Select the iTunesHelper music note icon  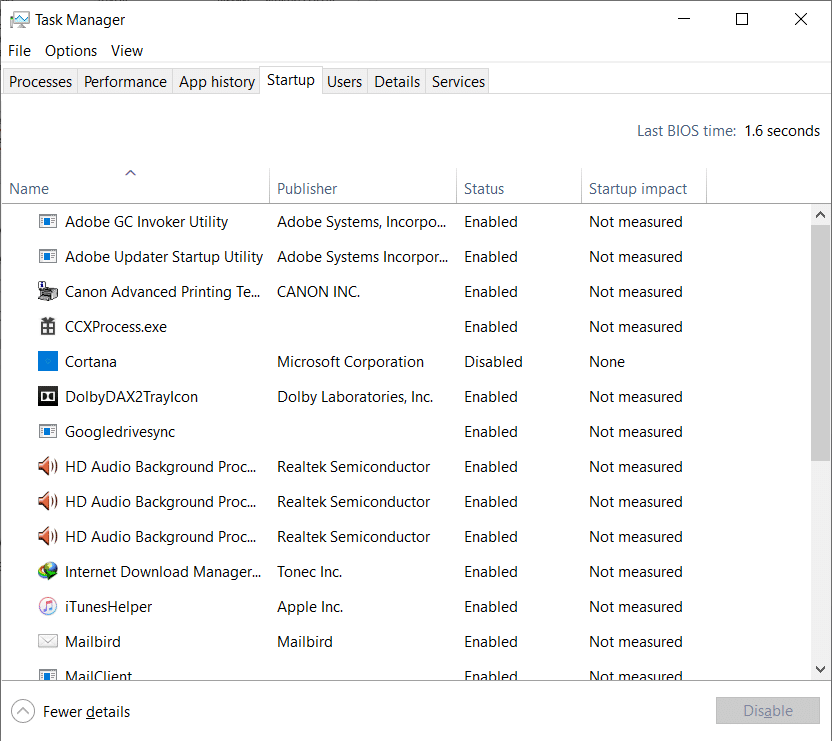tap(48, 607)
